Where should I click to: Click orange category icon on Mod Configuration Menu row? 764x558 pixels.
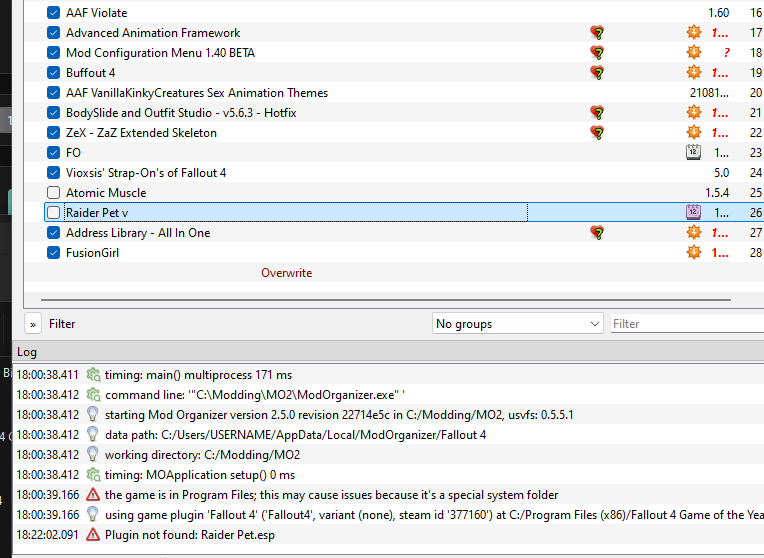pos(694,52)
